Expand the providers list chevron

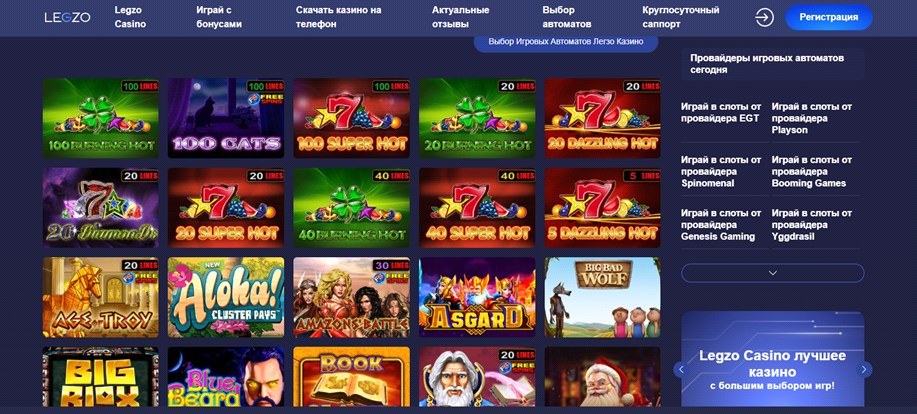pos(773,273)
